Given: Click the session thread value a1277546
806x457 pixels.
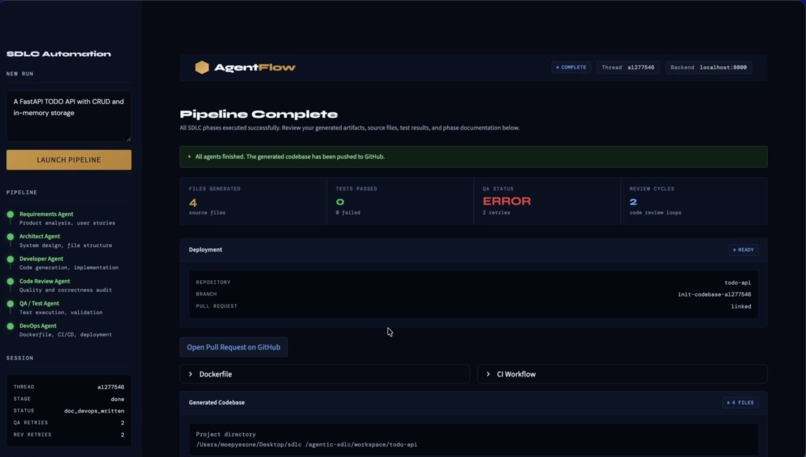Looking at the screenshot, I should click(x=111, y=387).
